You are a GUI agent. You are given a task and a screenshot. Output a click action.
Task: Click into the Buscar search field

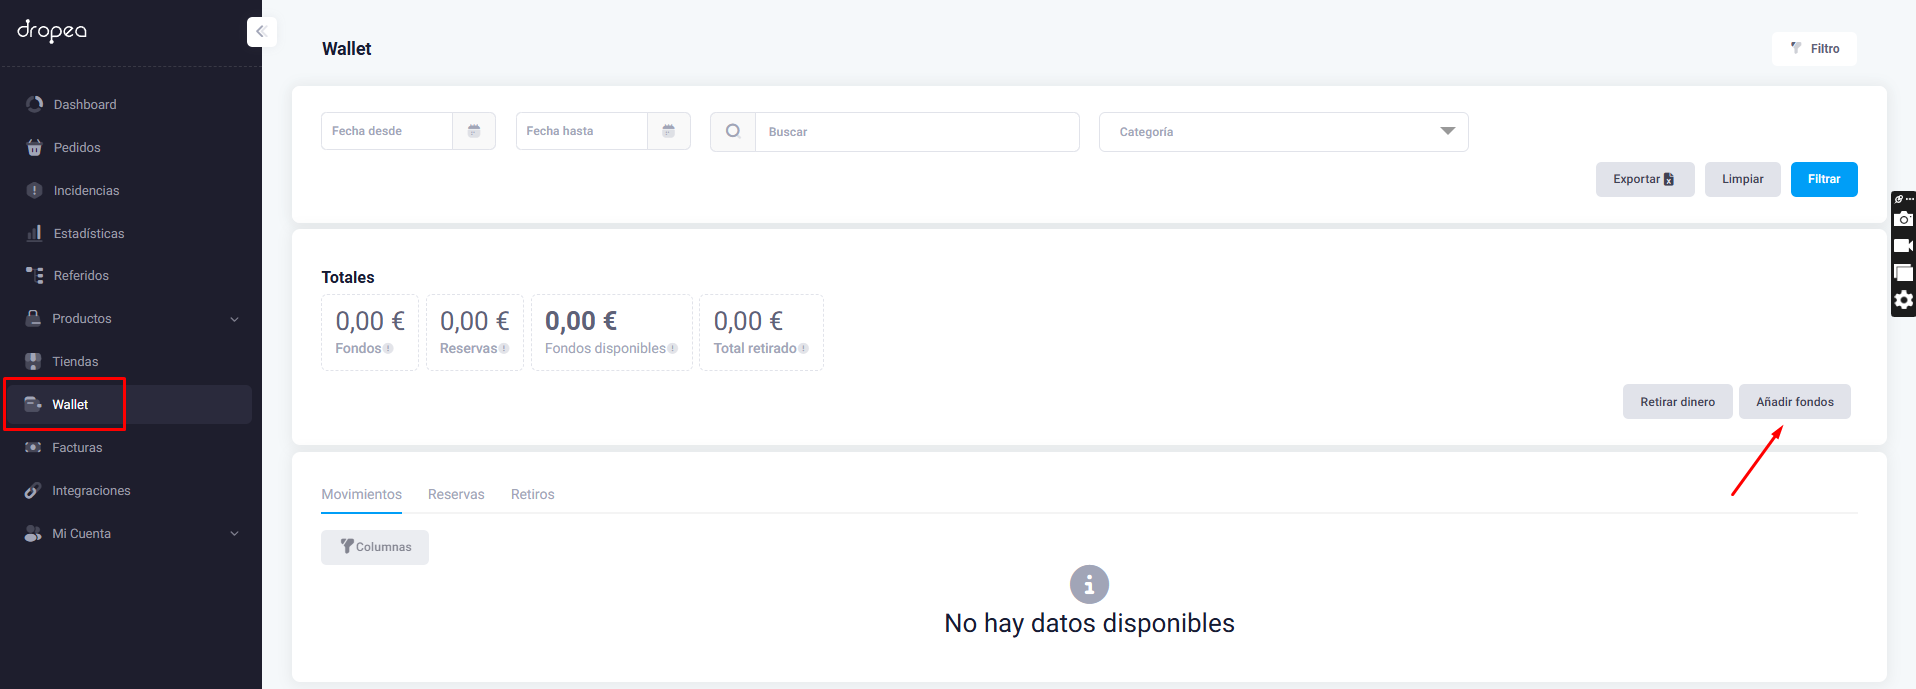click(x=916, y=132)
